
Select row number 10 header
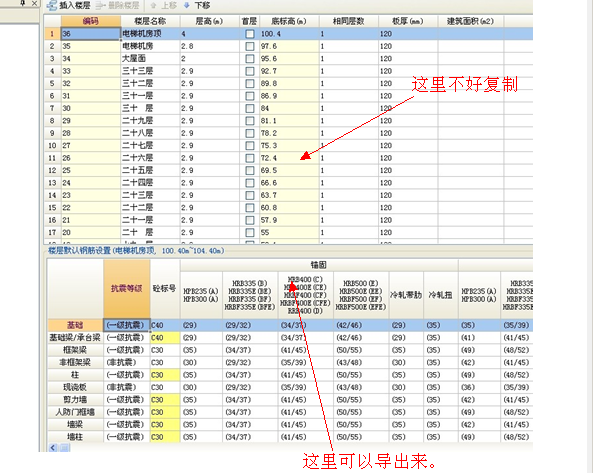[52, 146]
